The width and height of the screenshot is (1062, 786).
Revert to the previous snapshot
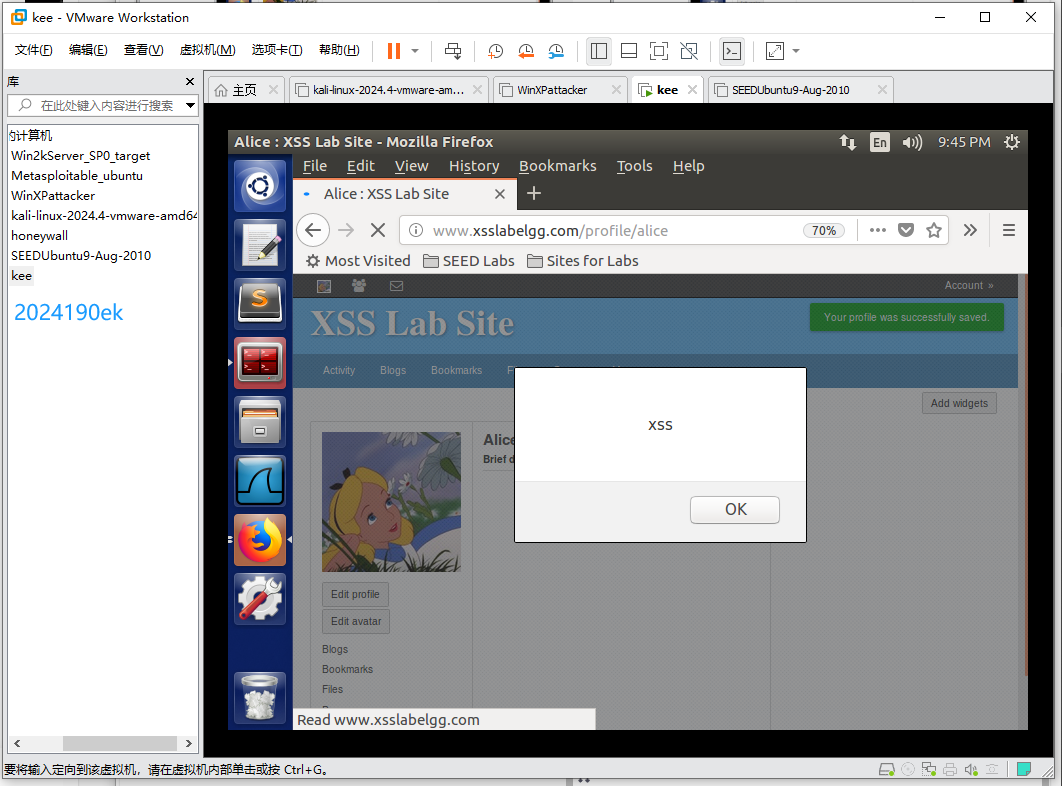526,51
